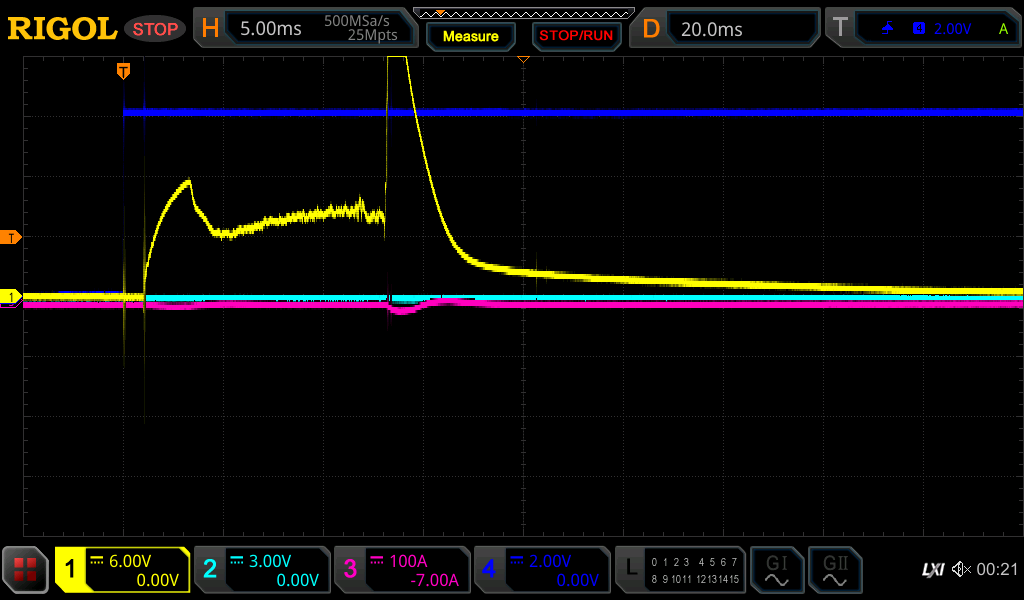The width and height of the screenshot is (1024, 600).
Task: Click the muted speaker sound icon
Action: click(961, 569)
